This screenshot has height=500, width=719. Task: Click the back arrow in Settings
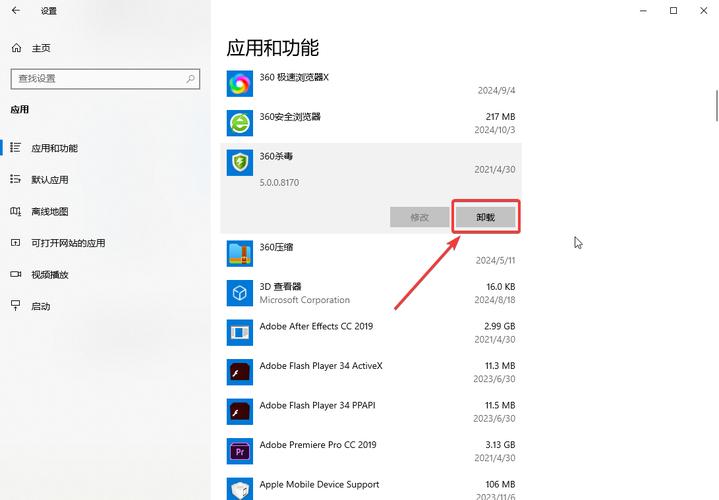[16, 10]
